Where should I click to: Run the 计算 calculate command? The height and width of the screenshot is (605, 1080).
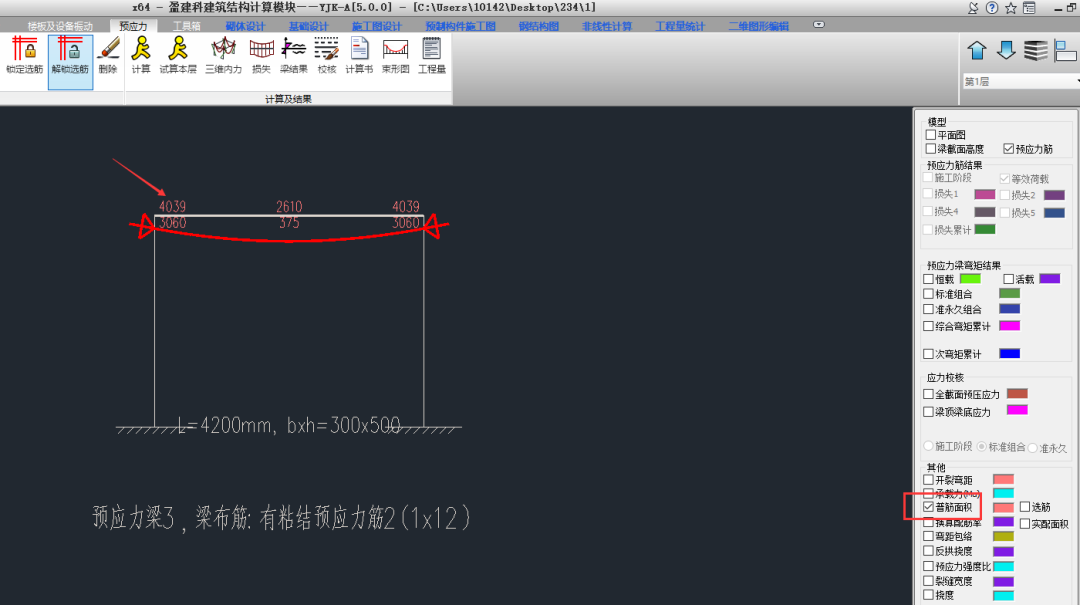click(141, 55)
